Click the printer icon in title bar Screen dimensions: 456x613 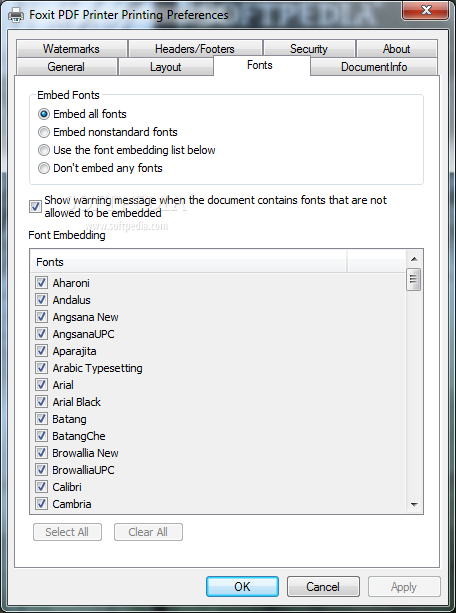(x=16, y=15)
